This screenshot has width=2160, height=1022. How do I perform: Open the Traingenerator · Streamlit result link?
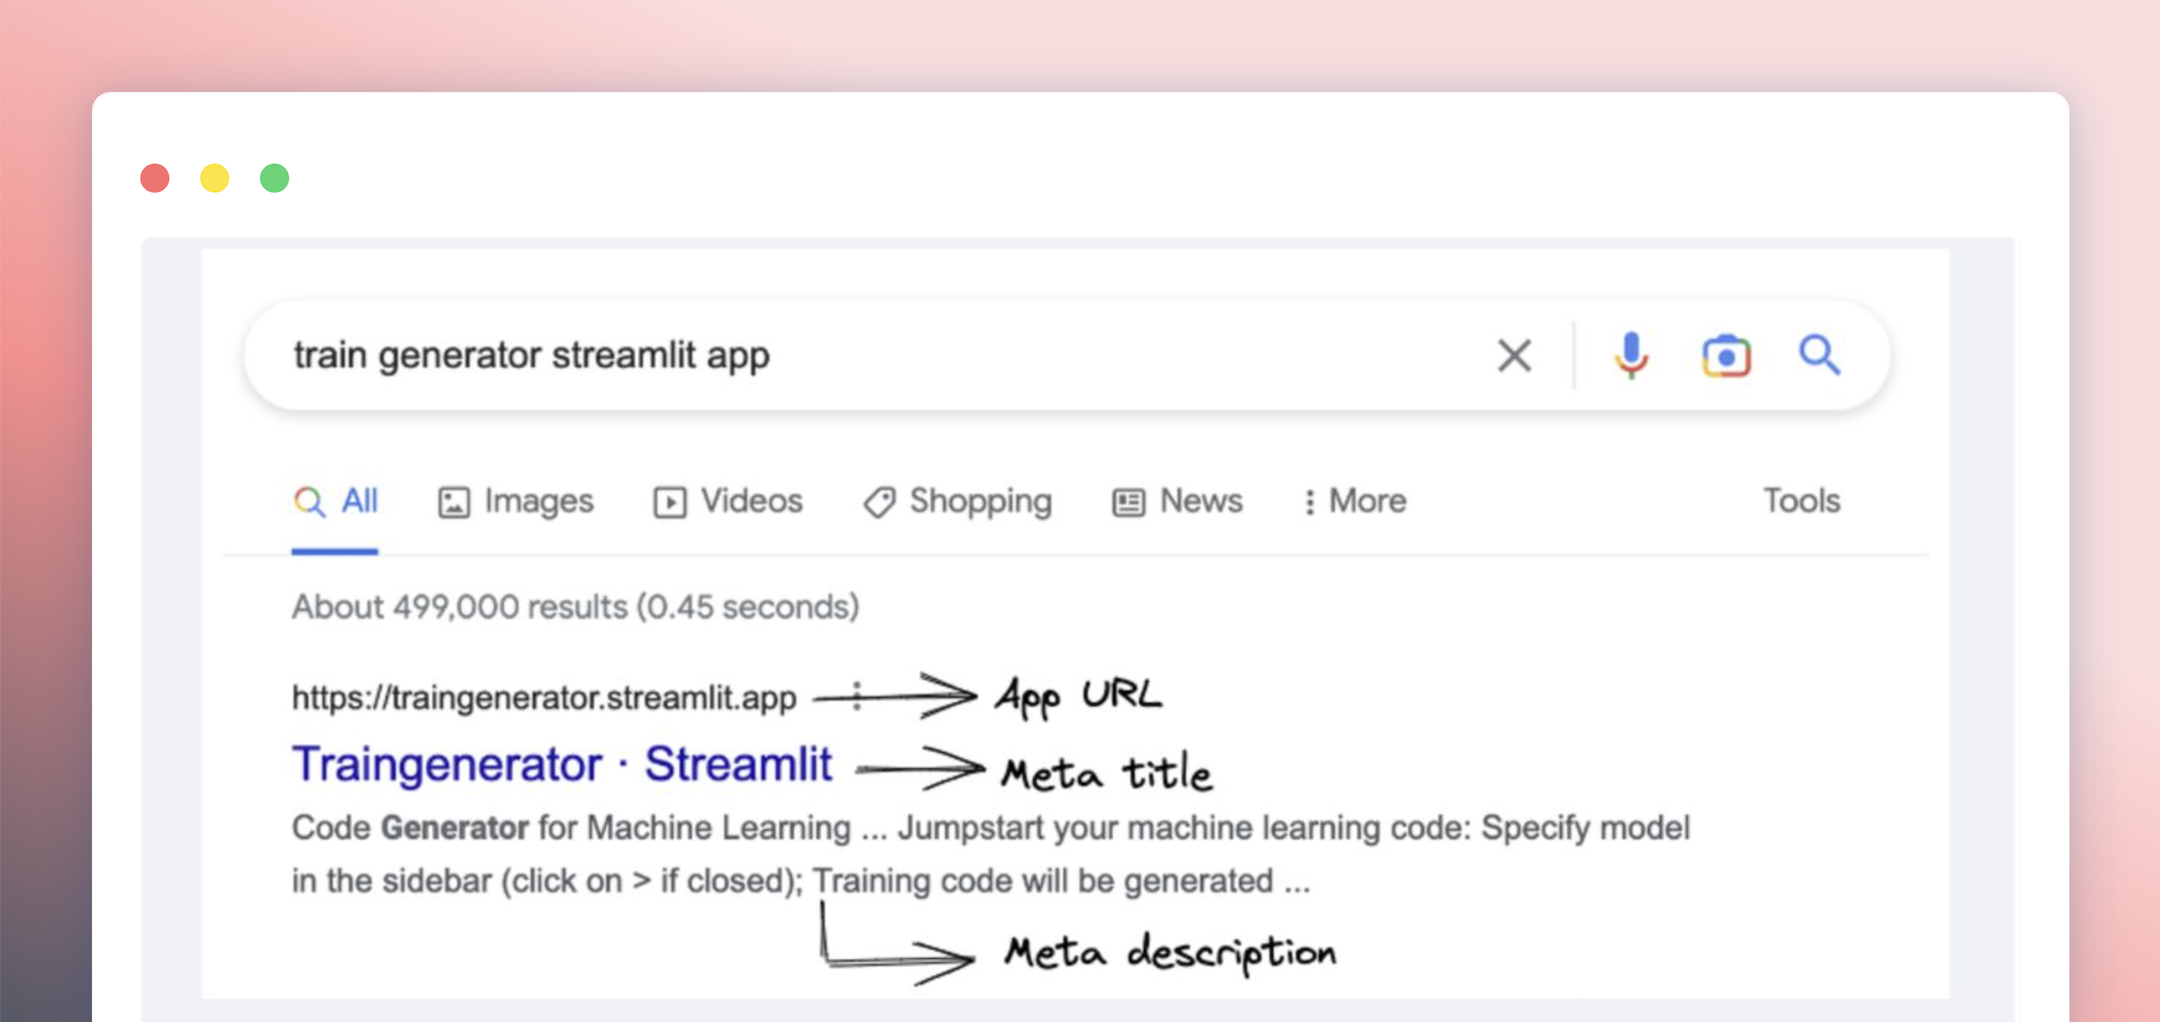tap(562, 764)
